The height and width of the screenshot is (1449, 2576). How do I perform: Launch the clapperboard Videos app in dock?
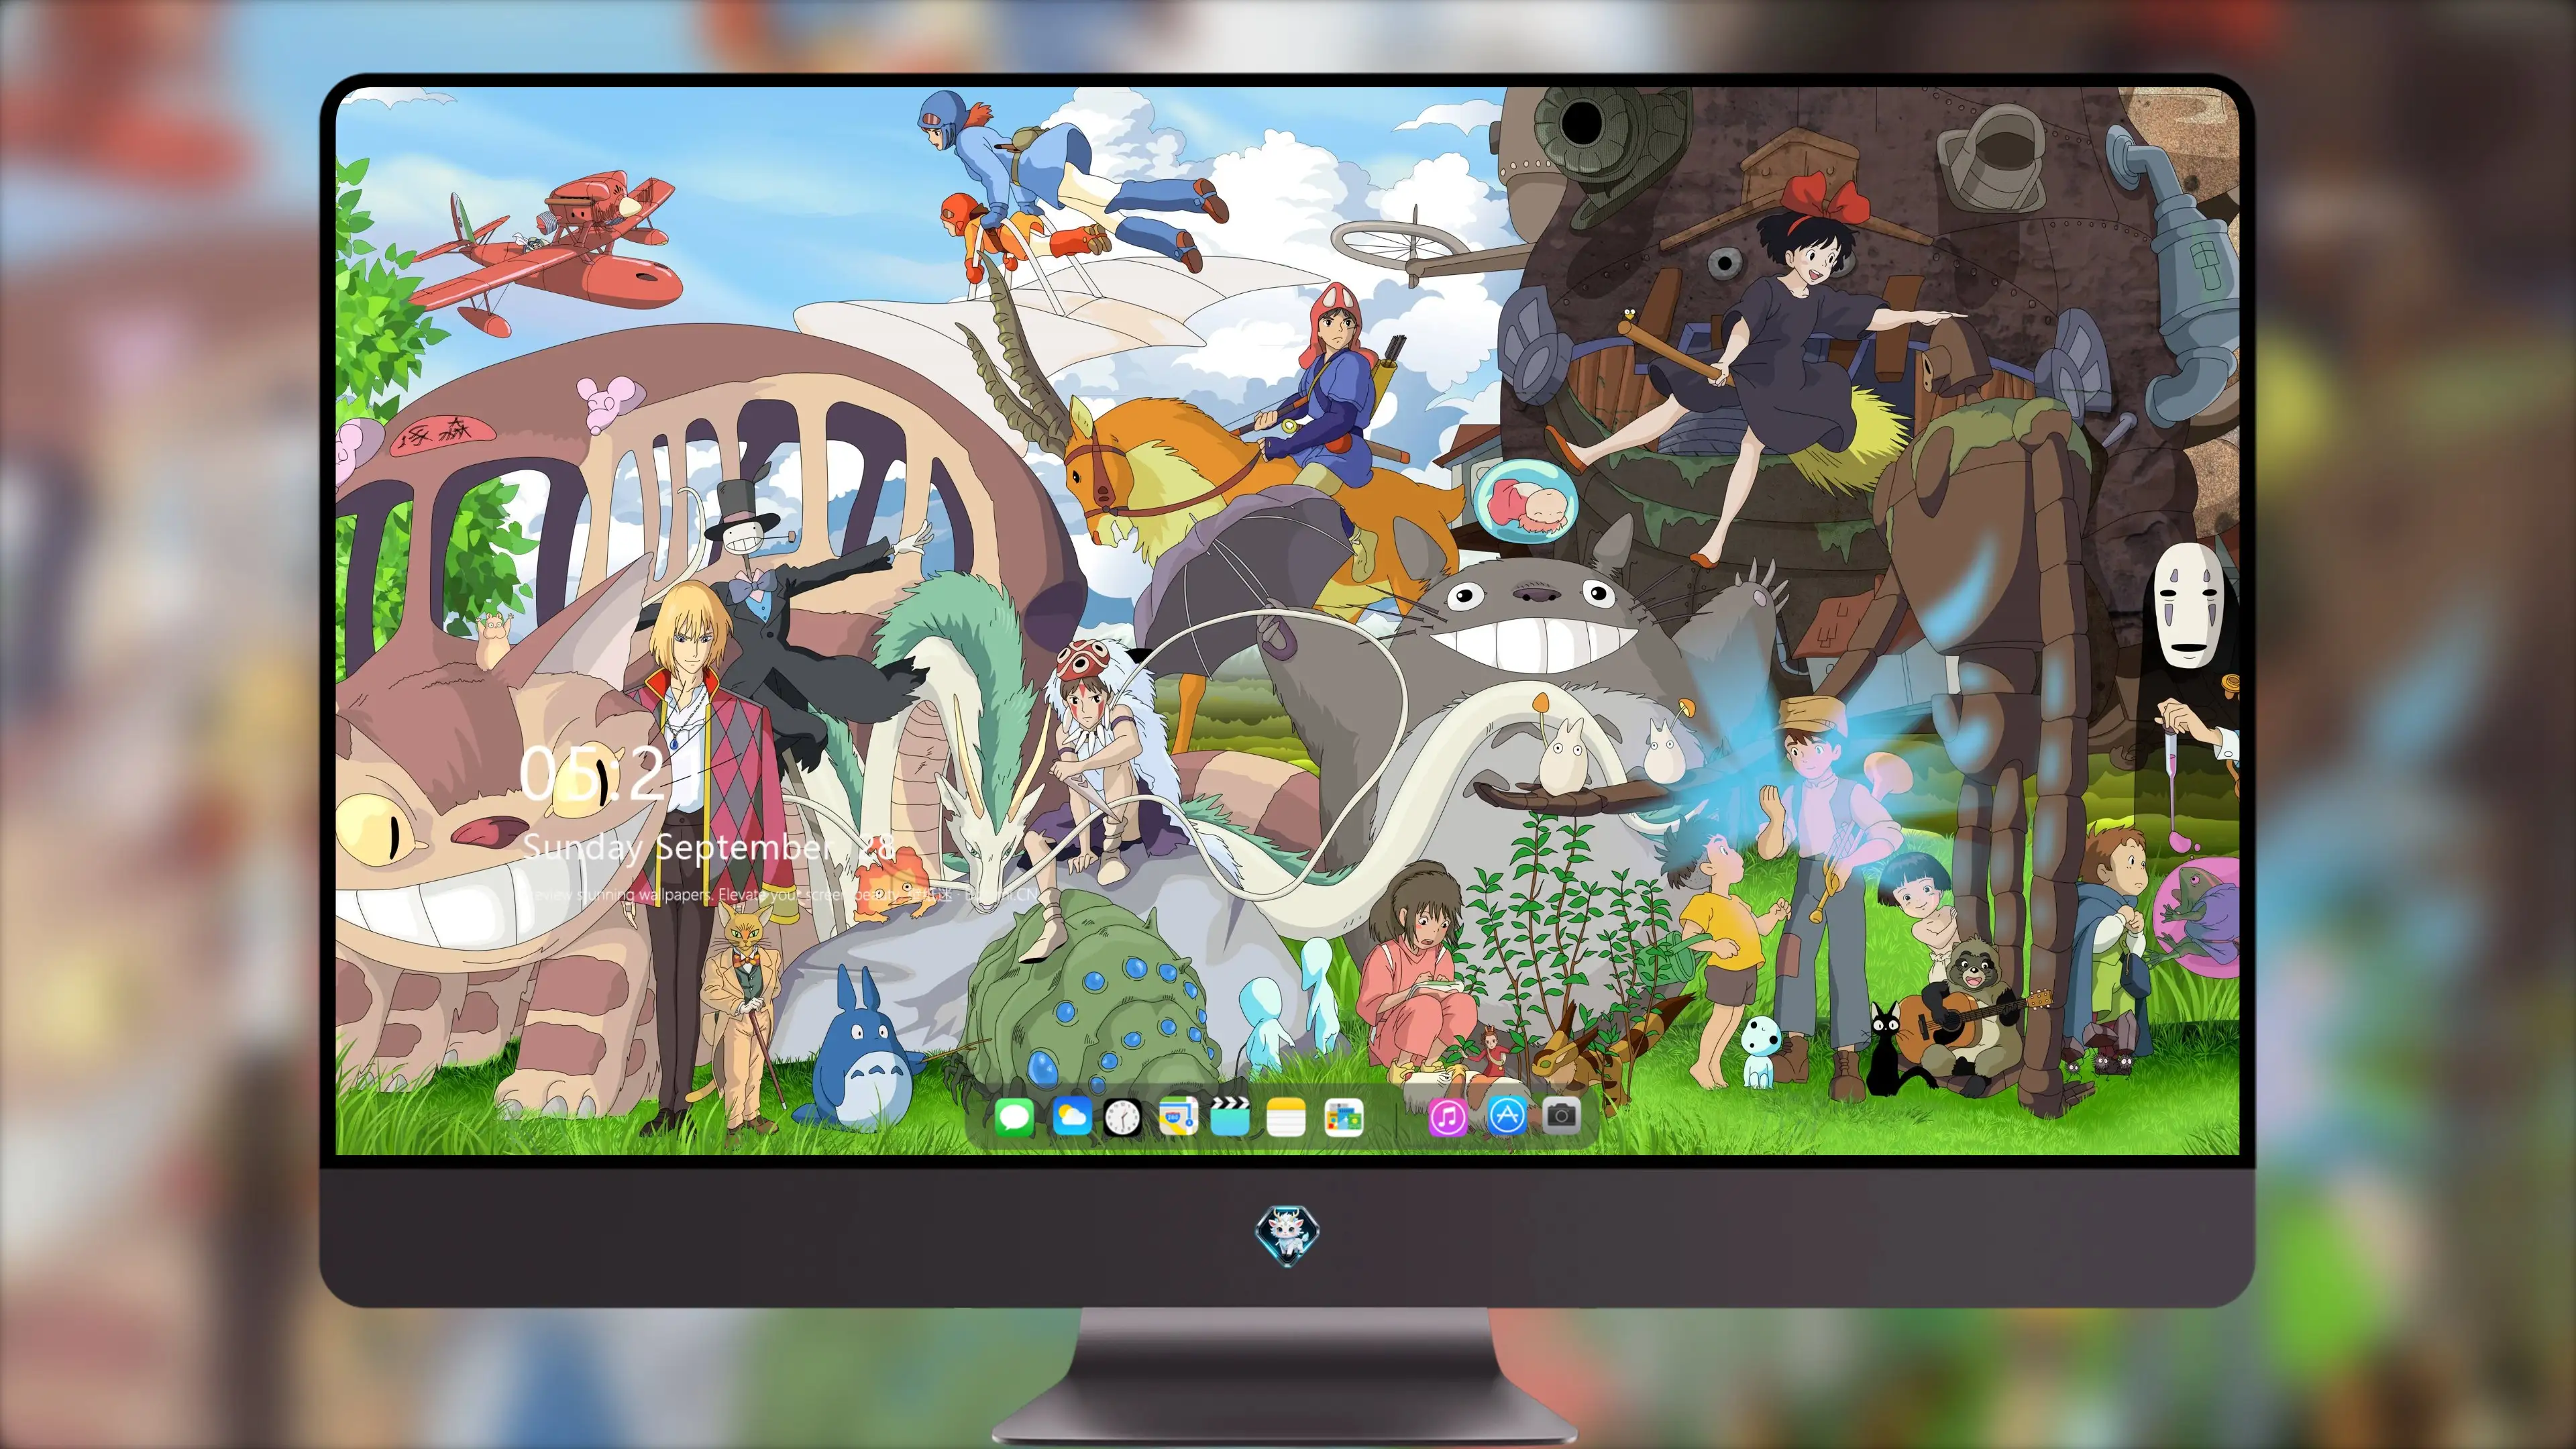(1230, 1116)
